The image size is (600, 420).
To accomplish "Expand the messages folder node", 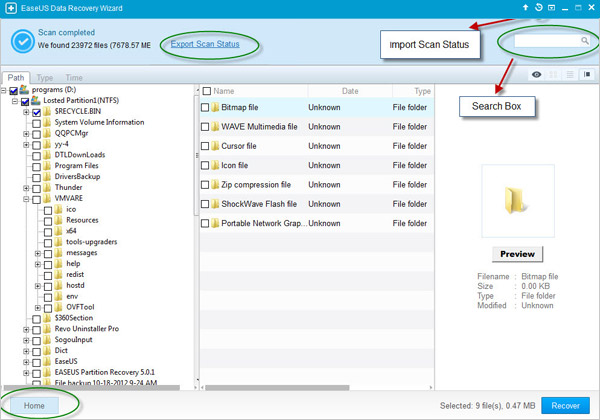I will [x=37, y=253].
